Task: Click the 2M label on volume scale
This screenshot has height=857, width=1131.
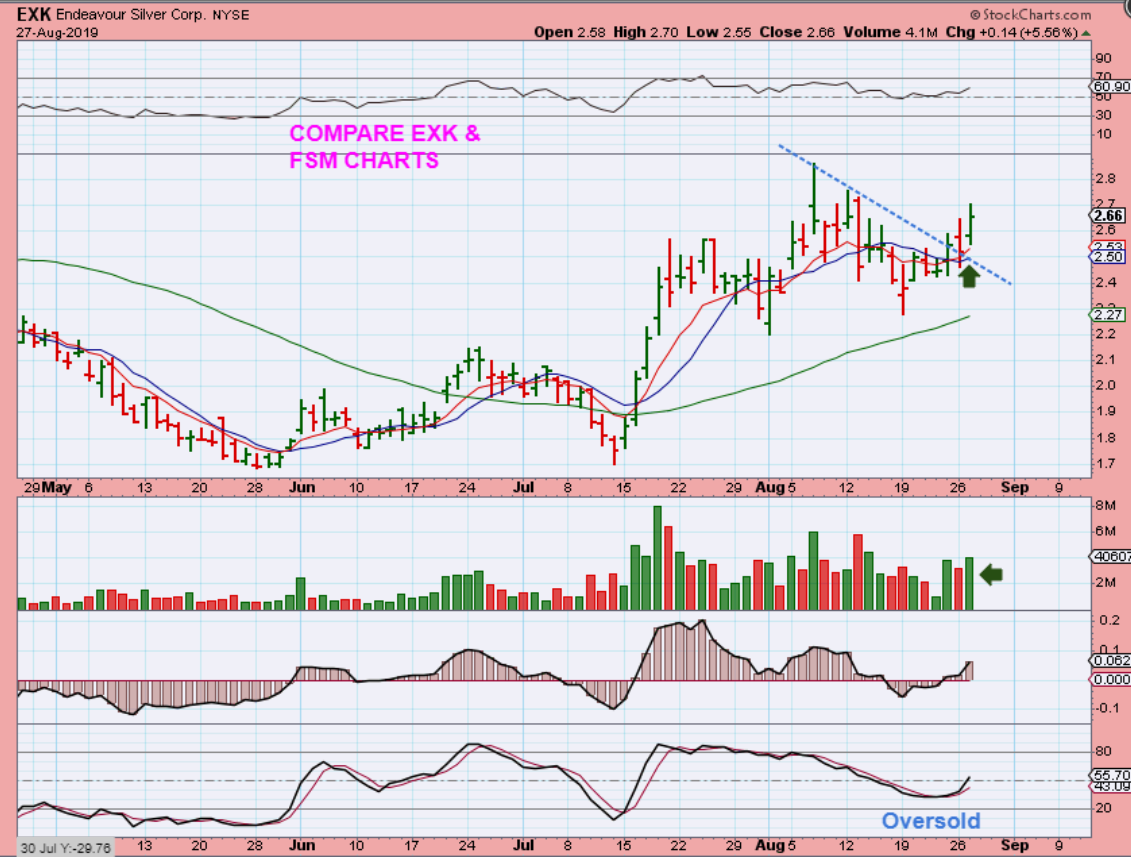Action: point(1105,583)
